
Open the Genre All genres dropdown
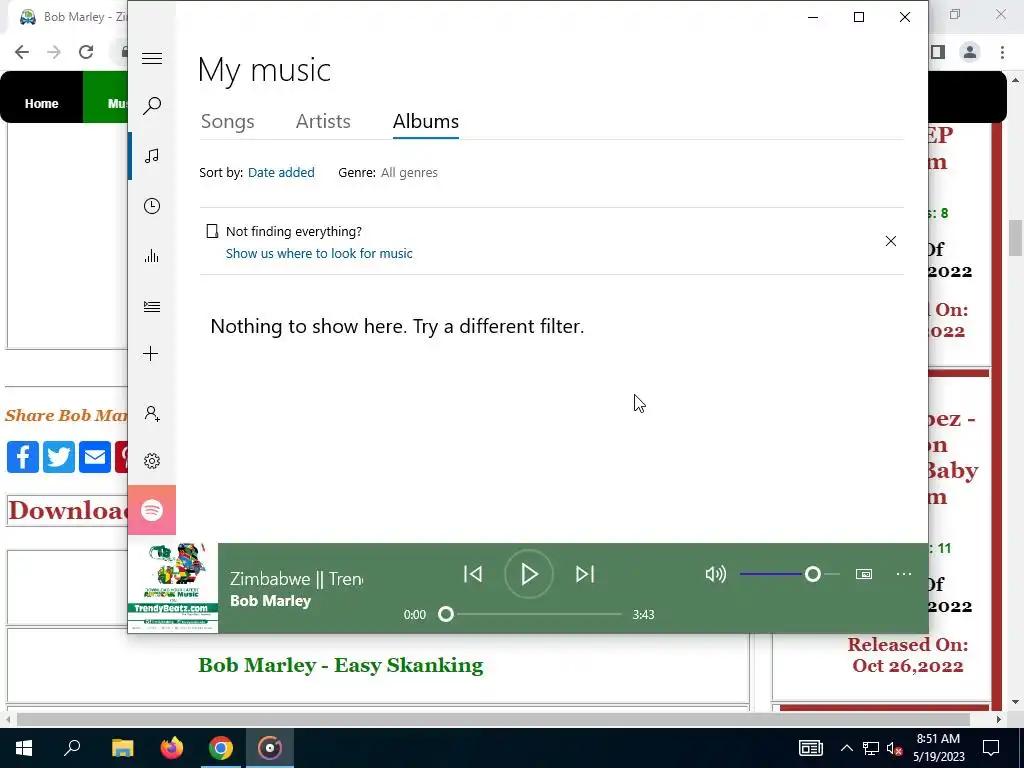pos(409,172)
